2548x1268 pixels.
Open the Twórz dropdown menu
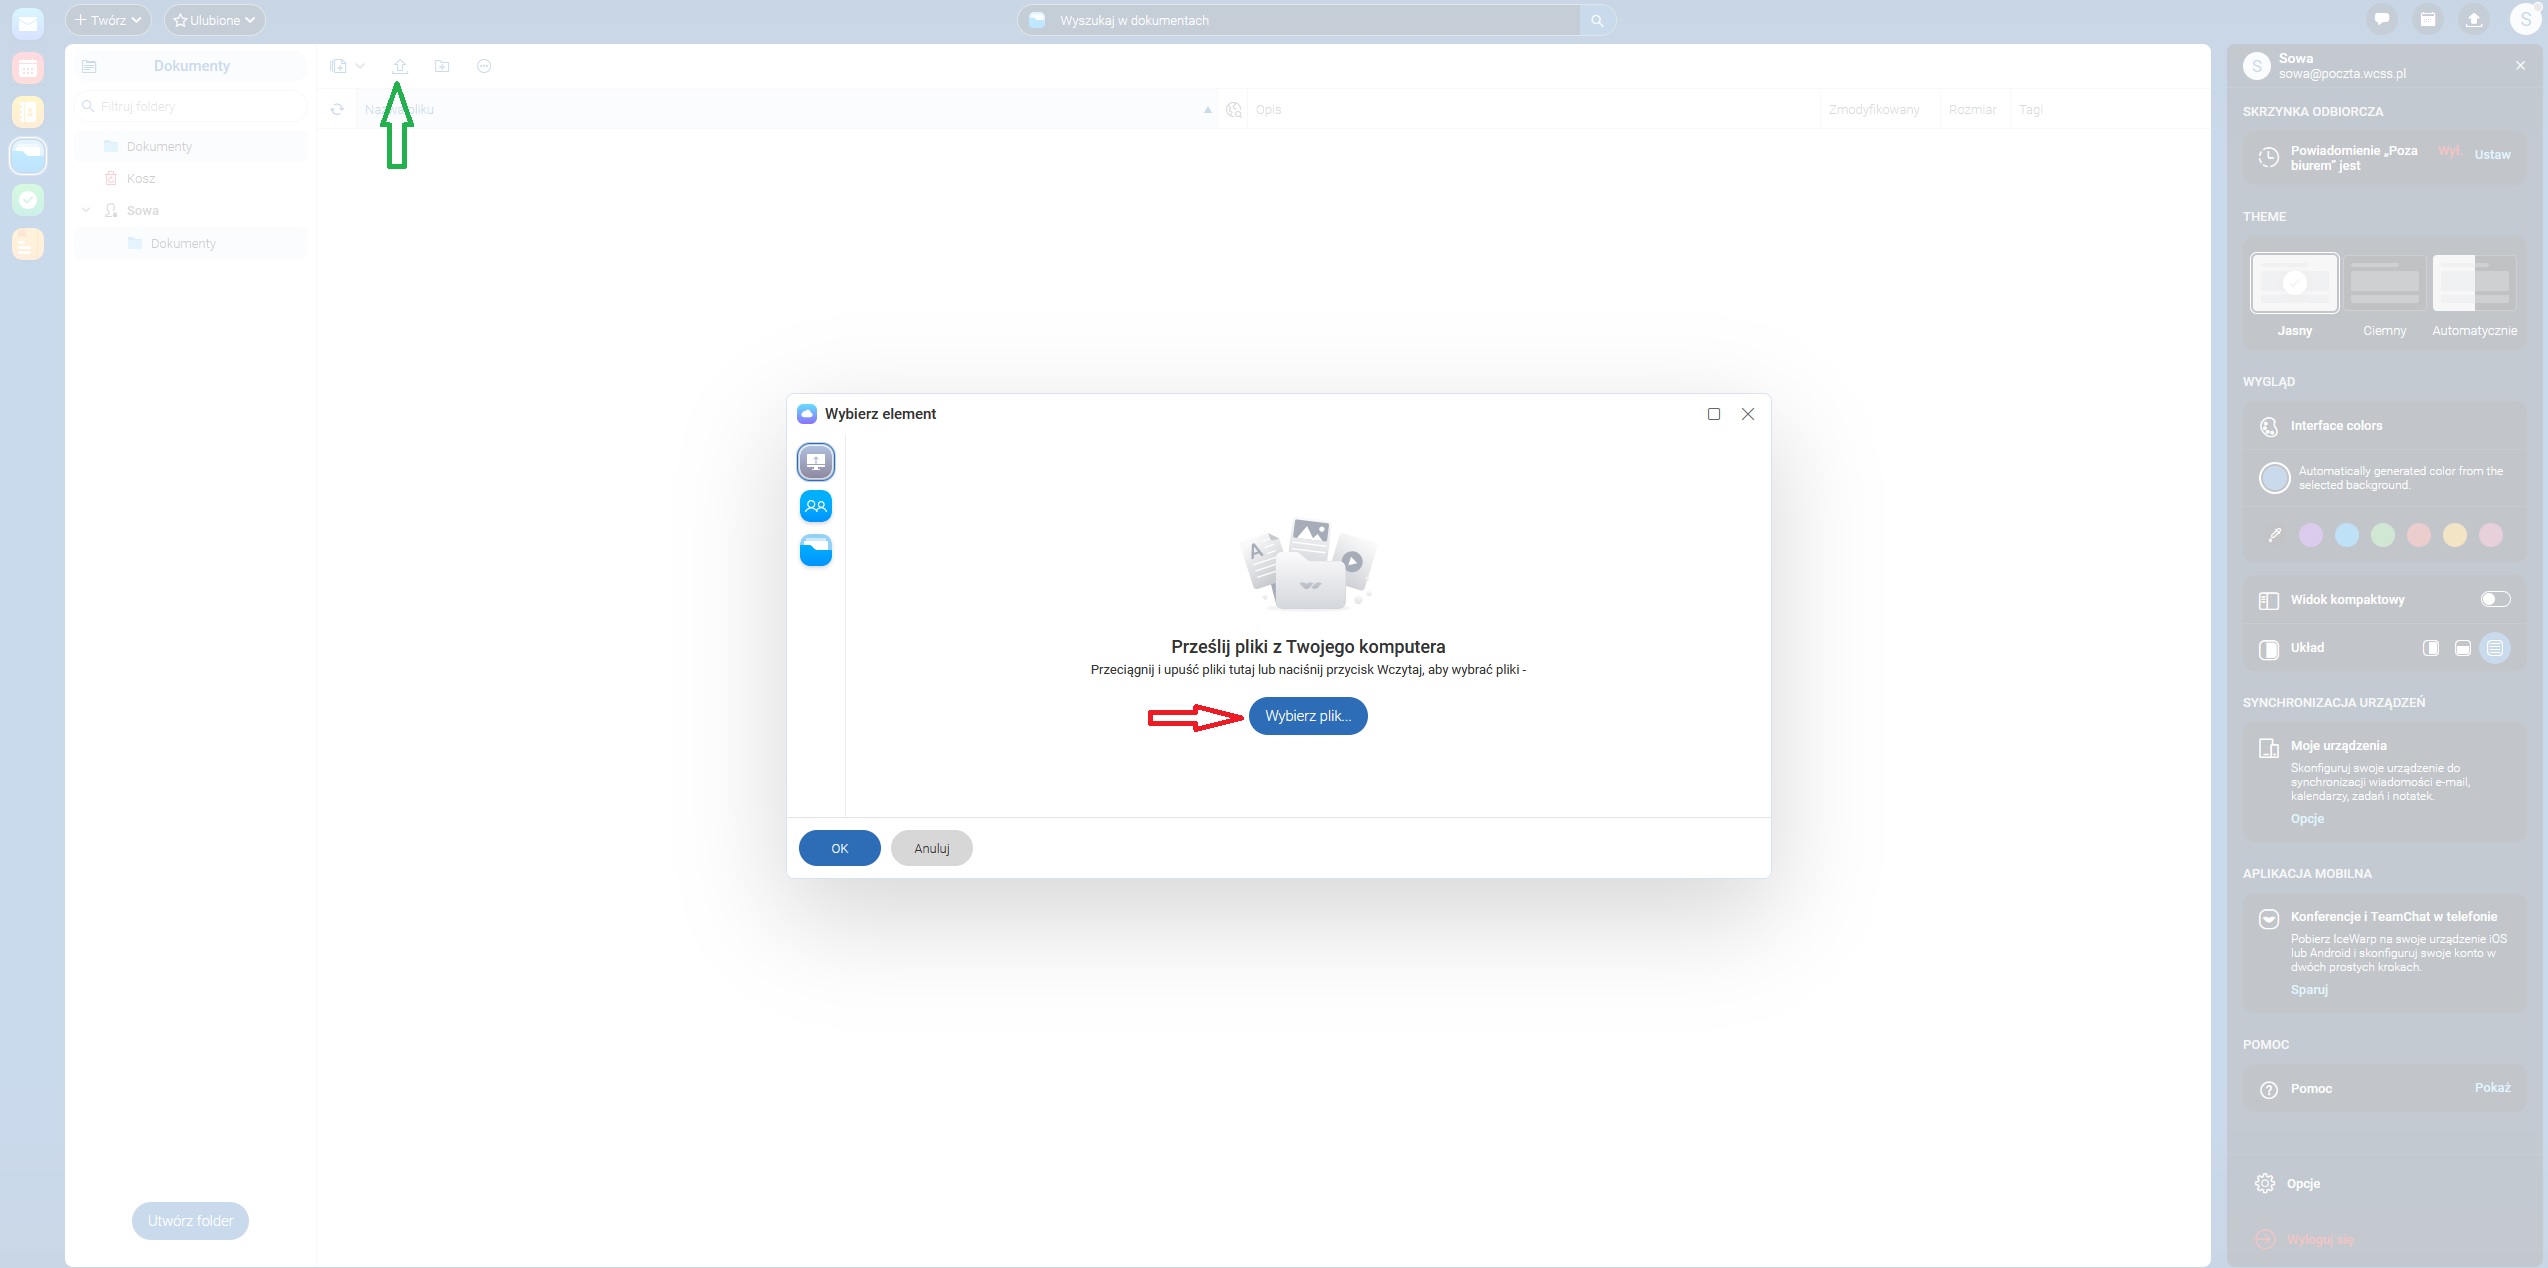[x=108, y=20]
